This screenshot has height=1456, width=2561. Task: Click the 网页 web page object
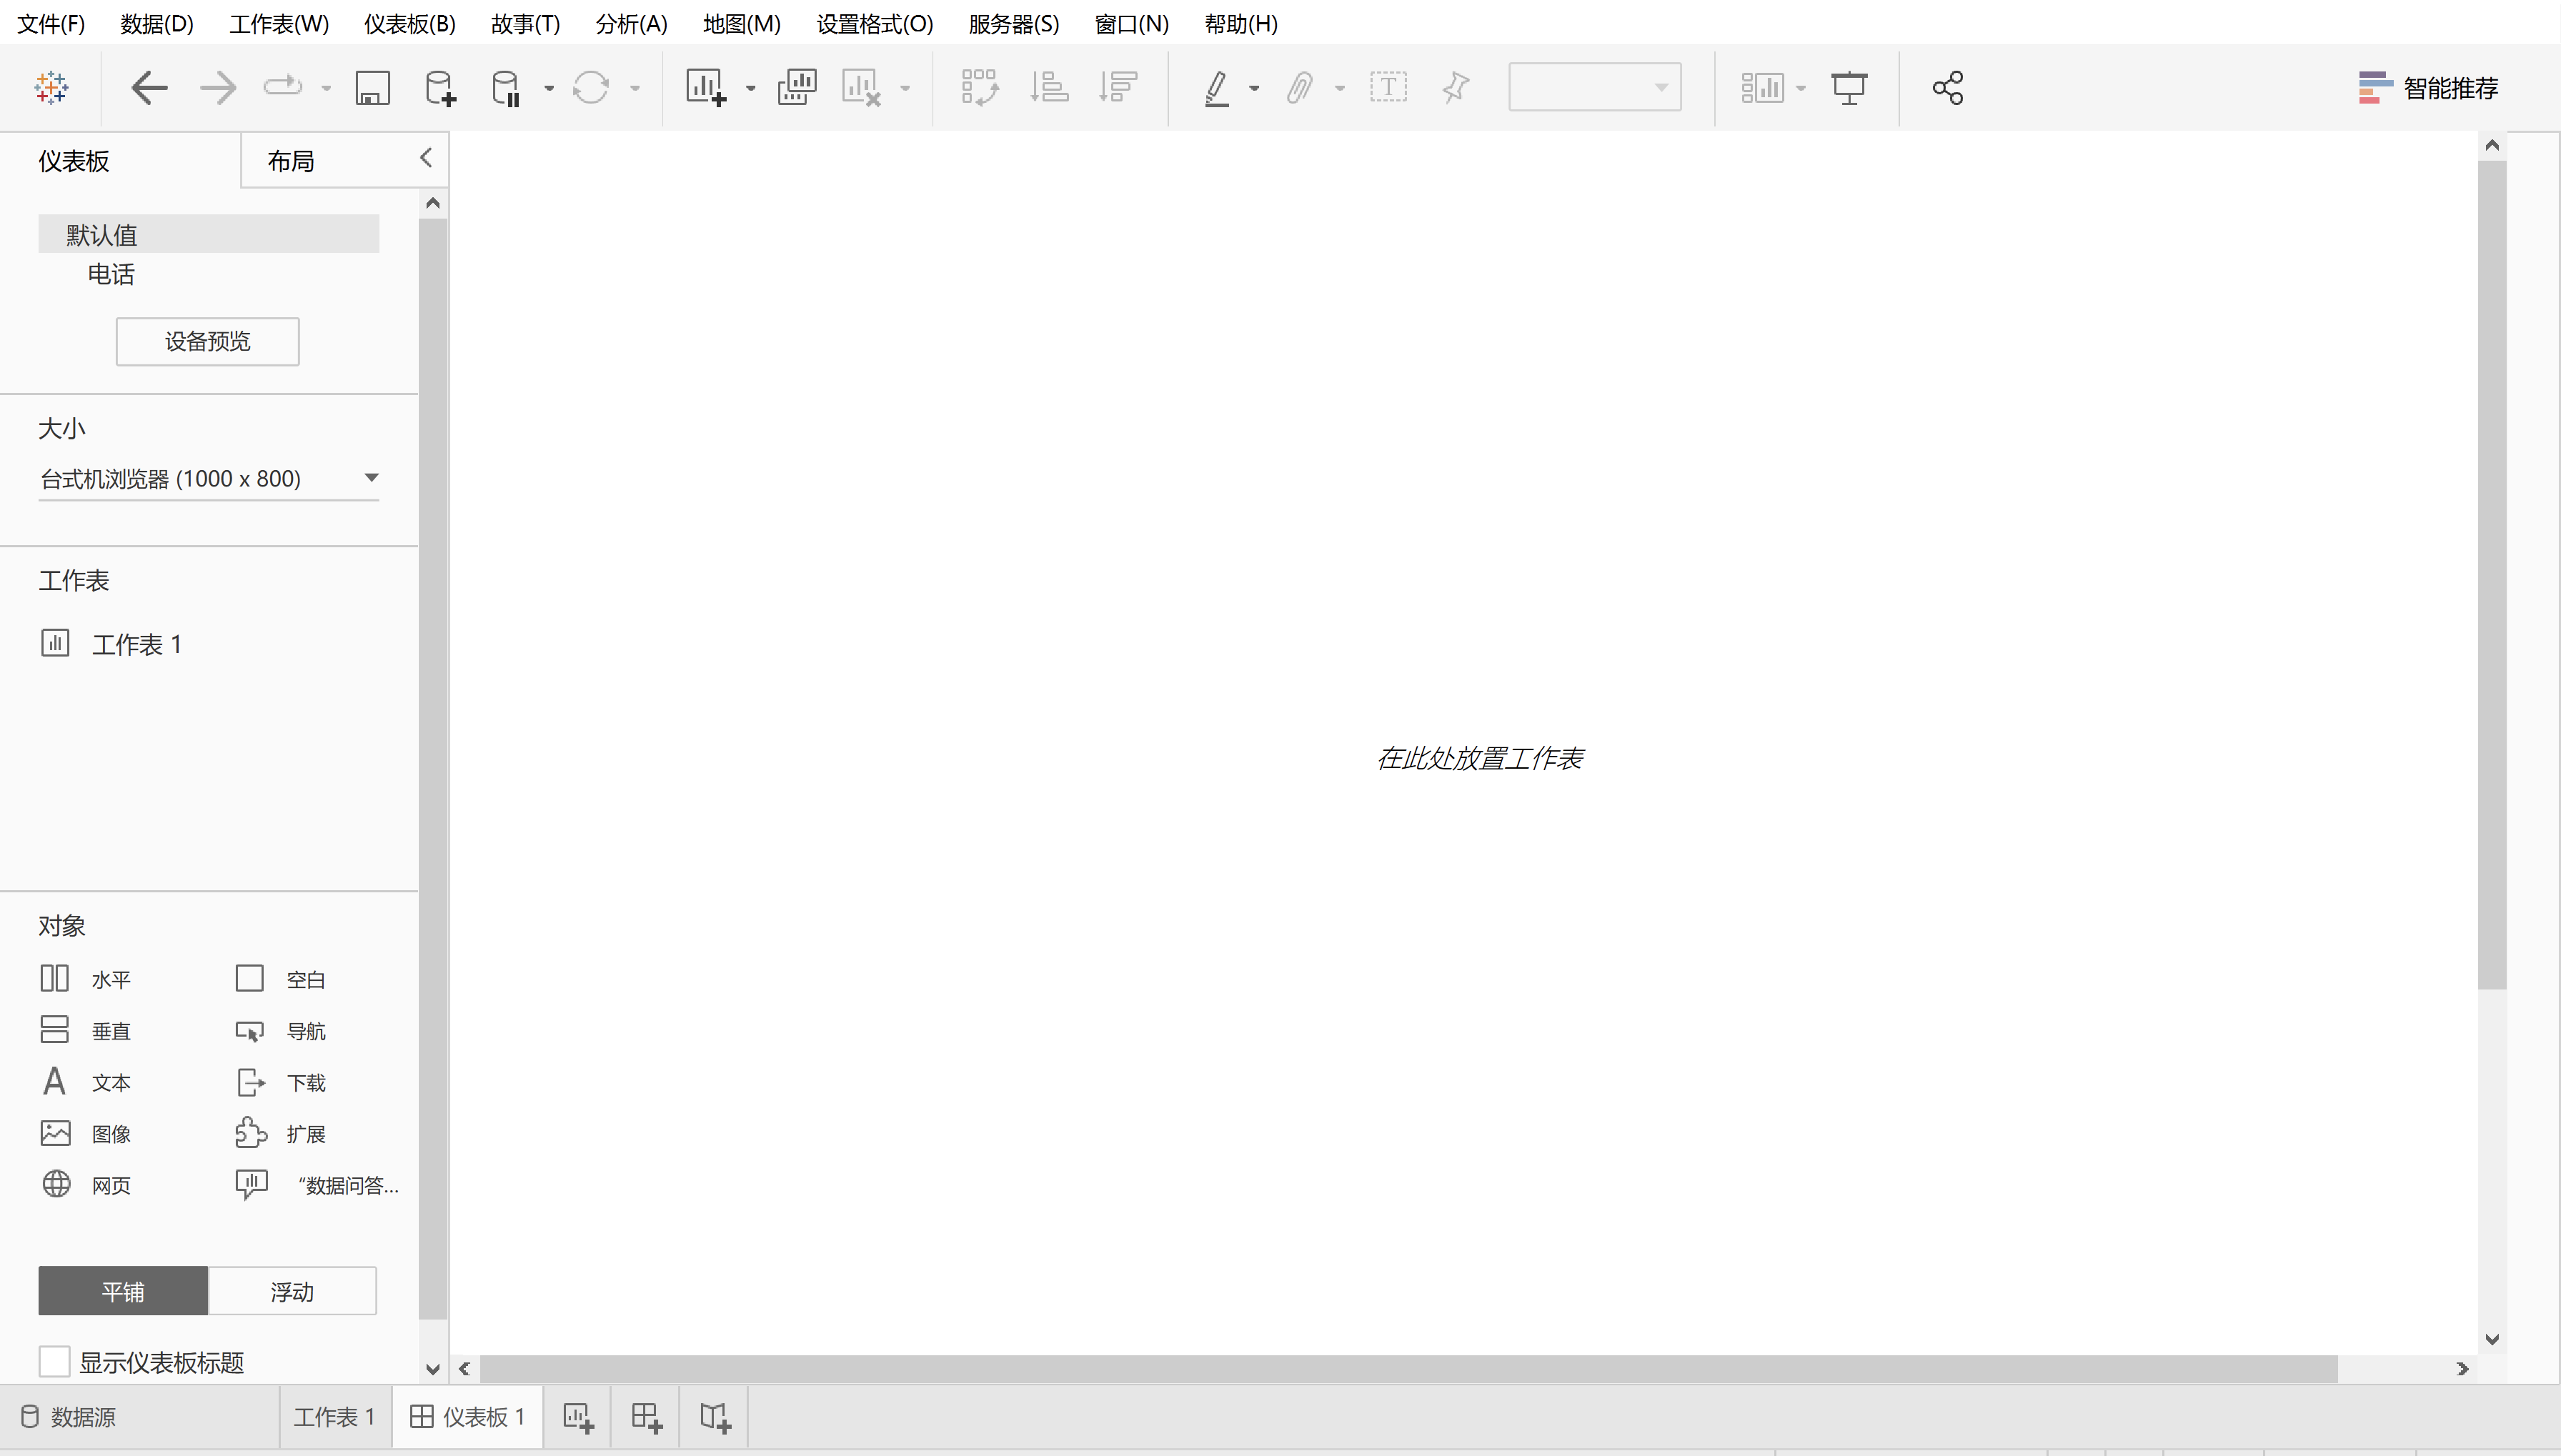click(x=86, y=1185)
